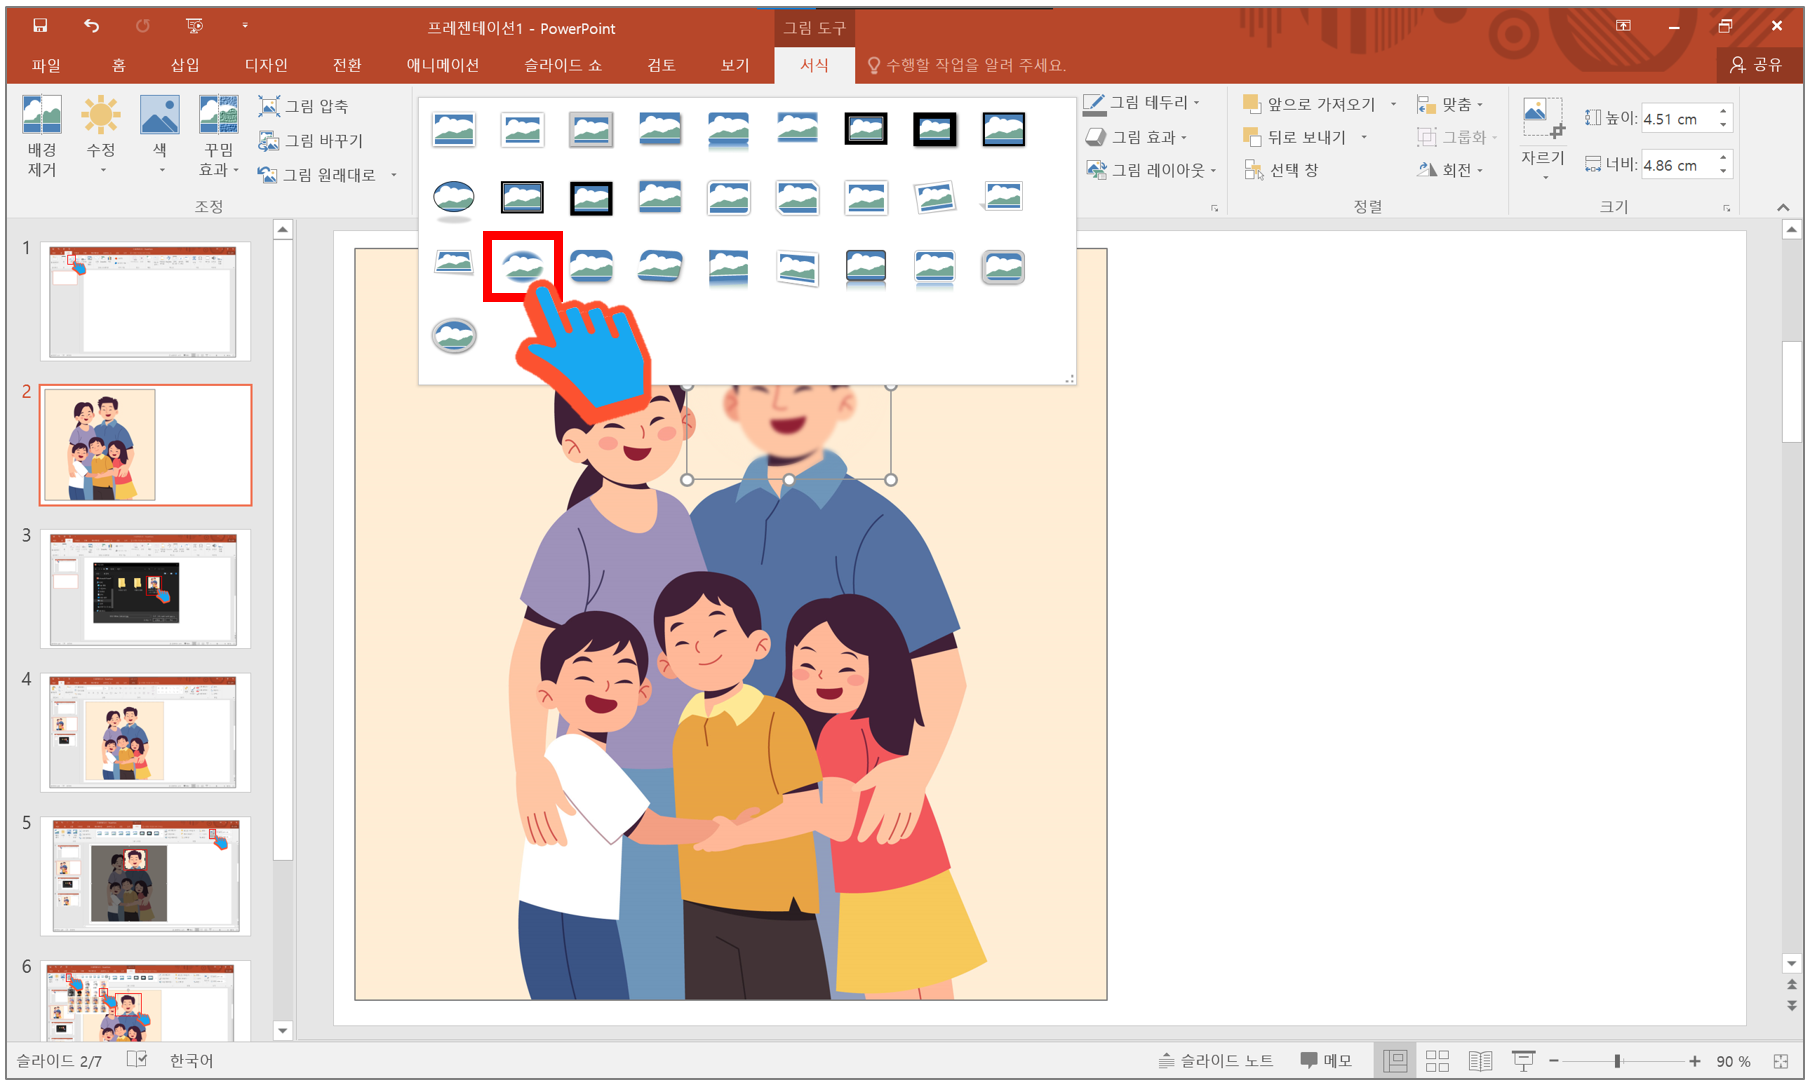Apply the rotated white picture style
This screenshot has width=1813, height=1084.
(935, 198)
